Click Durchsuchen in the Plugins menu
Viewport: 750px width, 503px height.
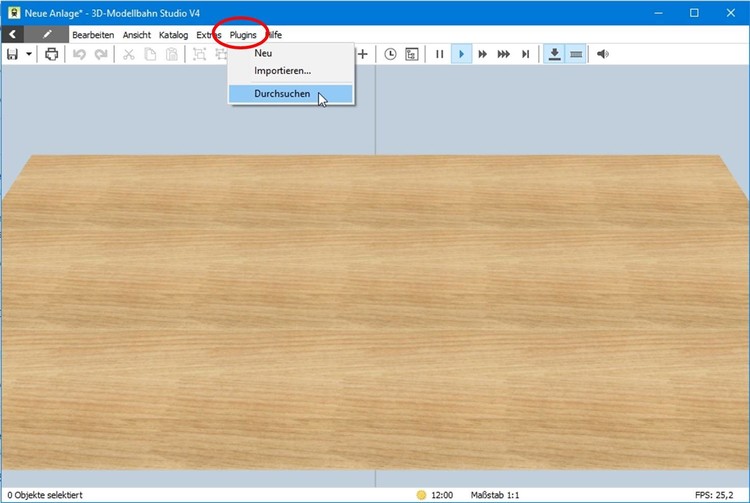[281, 94]
